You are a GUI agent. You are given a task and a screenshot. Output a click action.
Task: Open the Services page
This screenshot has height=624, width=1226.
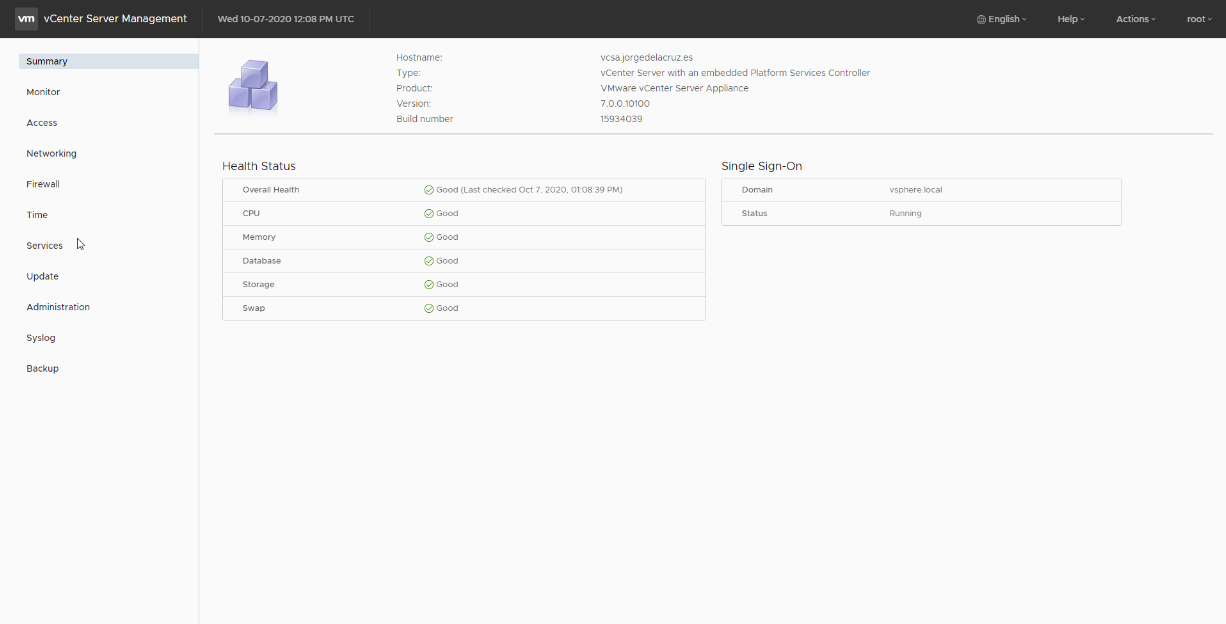(44, 246)
